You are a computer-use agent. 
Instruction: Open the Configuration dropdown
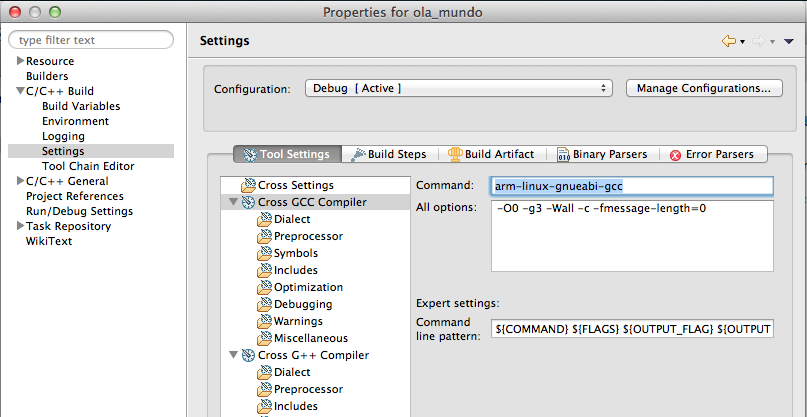point(458,88)
